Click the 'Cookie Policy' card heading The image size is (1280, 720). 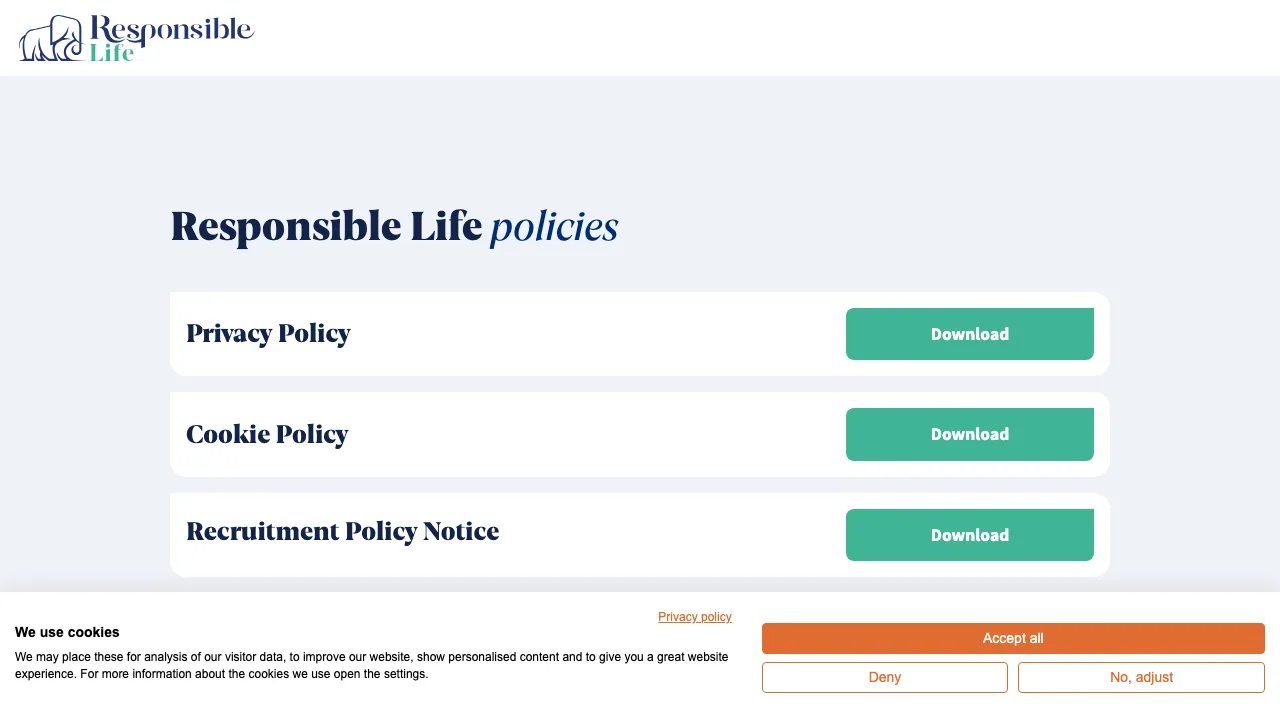pyautogui.click(x=267, y=434)
